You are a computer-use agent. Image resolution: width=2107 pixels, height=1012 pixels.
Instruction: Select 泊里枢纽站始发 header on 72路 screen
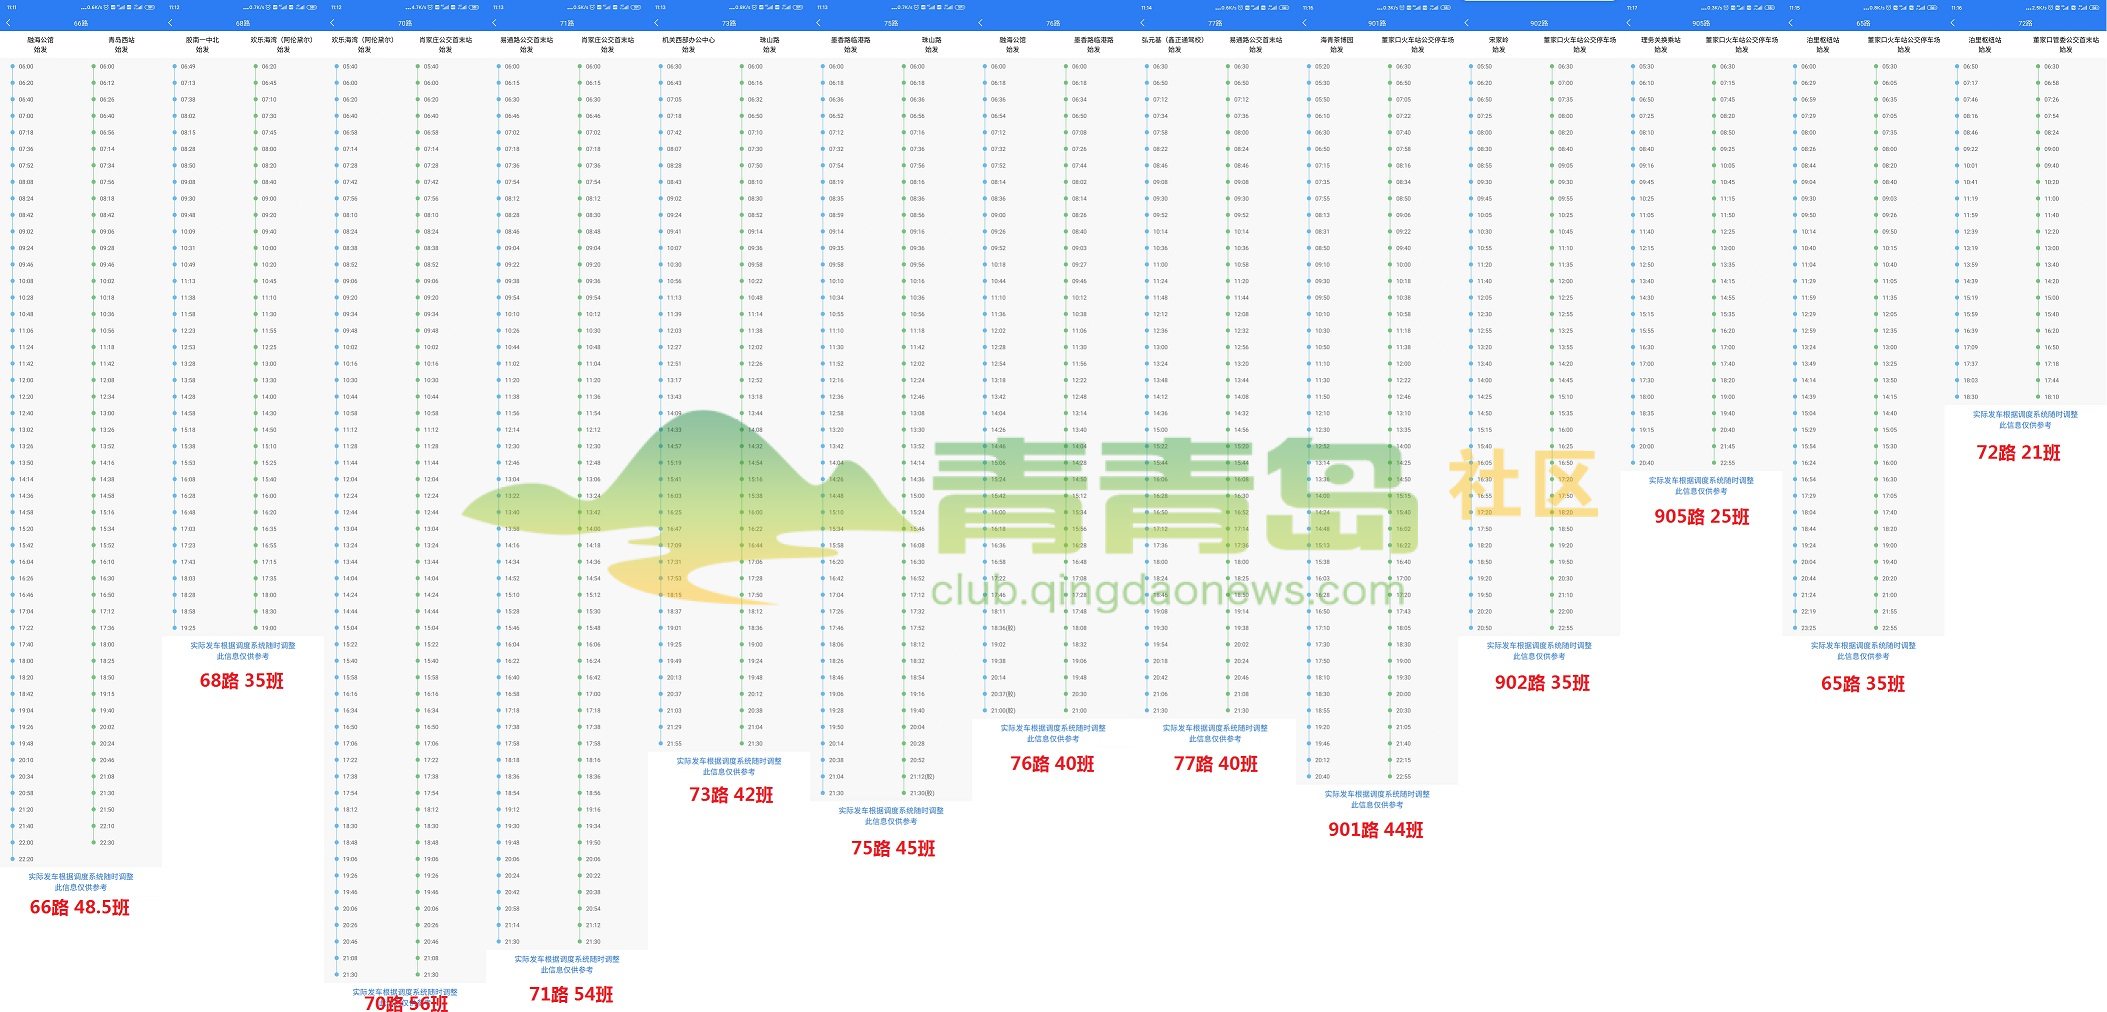(x=1984, y=45)
